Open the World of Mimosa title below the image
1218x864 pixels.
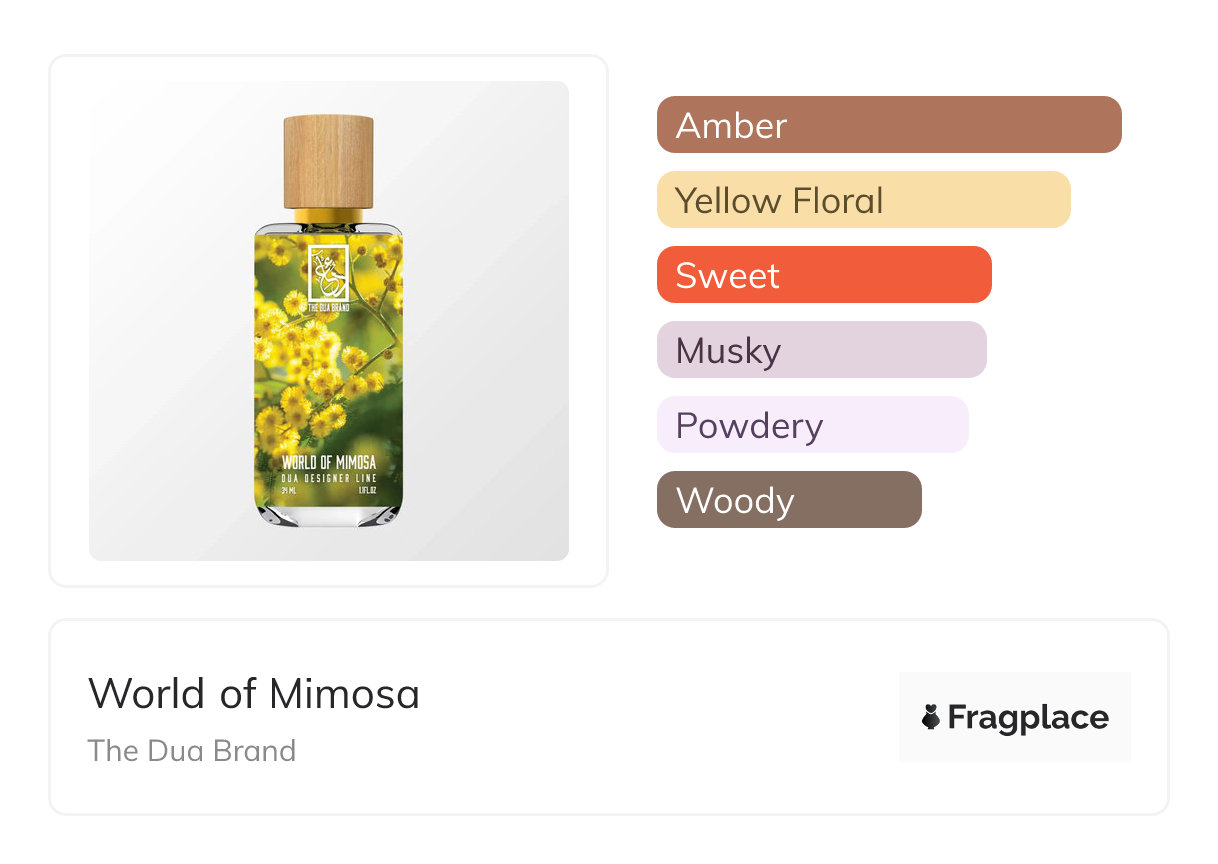point(254,693)
